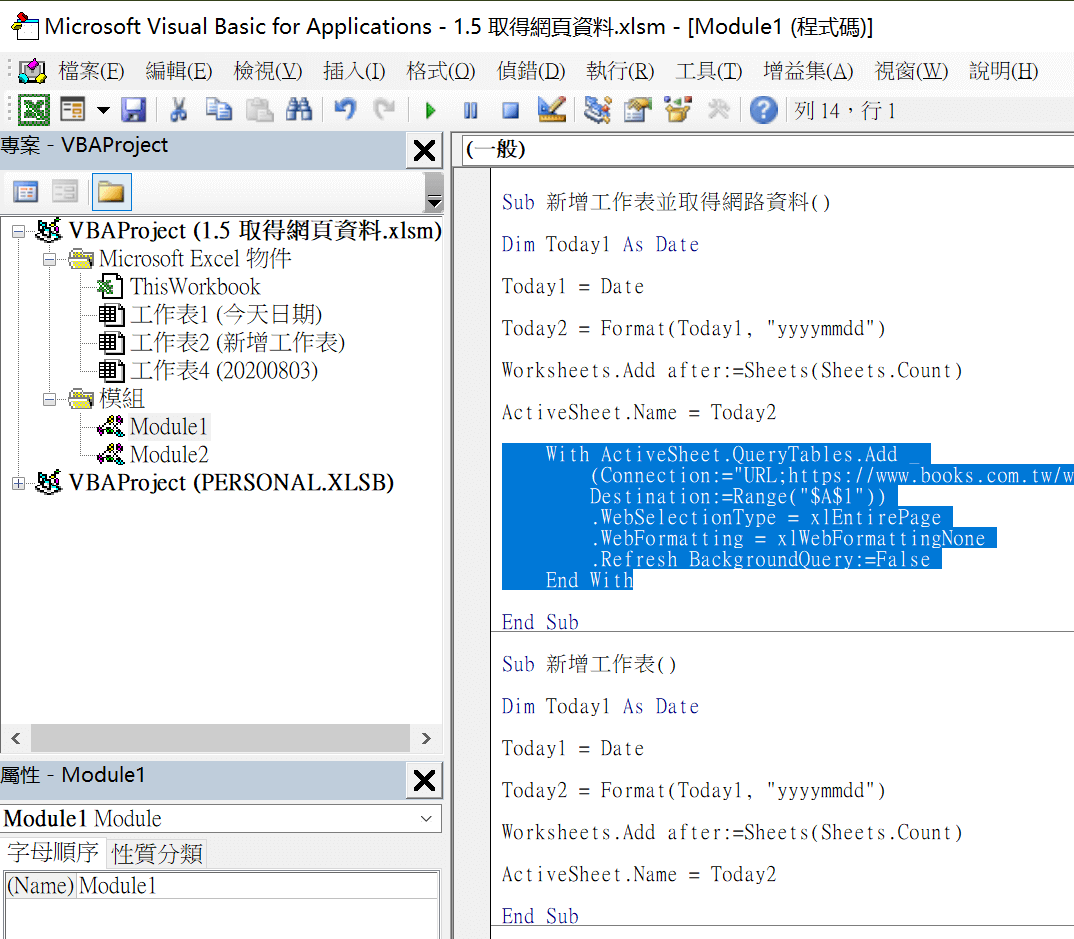Open project panel toolbar overflow arrow
The width and height of the screenshot is (1074, 939).
click(x=434, y=192)
